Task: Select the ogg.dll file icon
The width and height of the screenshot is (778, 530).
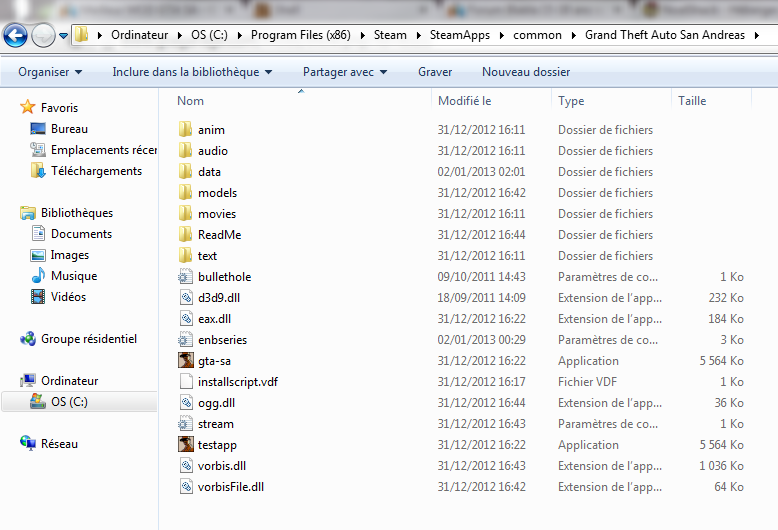Action: pyautogui.click(x=186, y=402)
